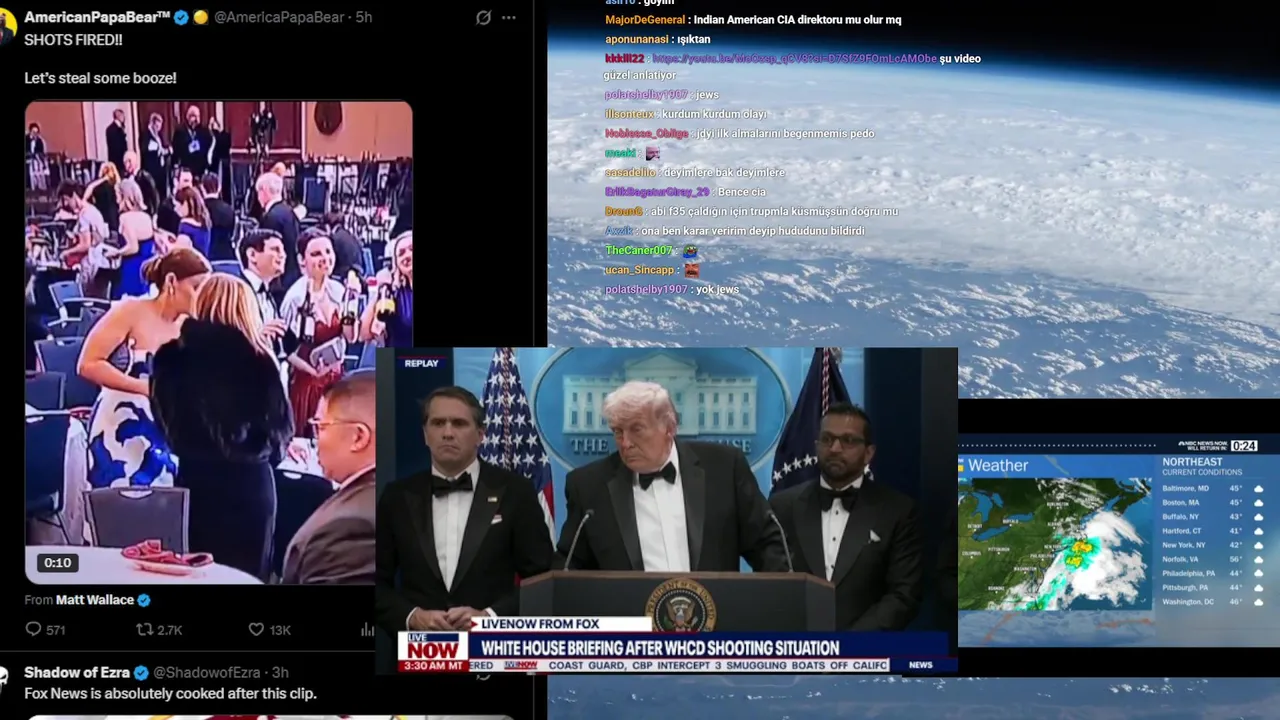Image resolution: width=1280 pixels, height=720 pixels.
Task: Open the view-count bar chart icon
Action: [367, 630]
